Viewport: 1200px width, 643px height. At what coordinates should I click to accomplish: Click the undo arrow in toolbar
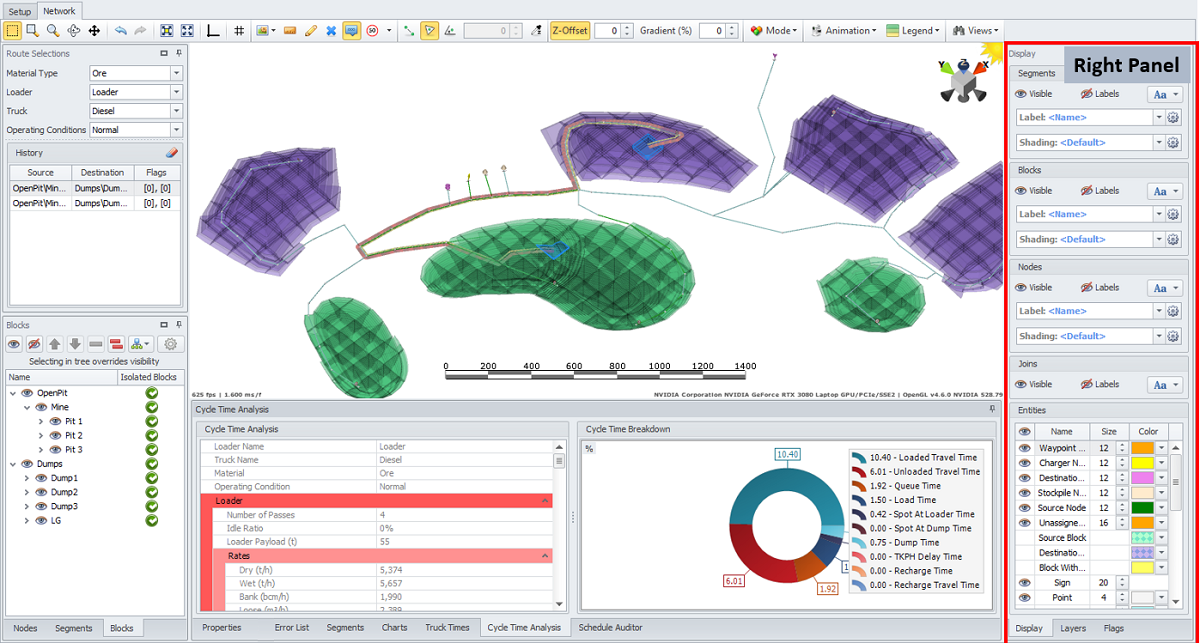[x=121, y=31]
